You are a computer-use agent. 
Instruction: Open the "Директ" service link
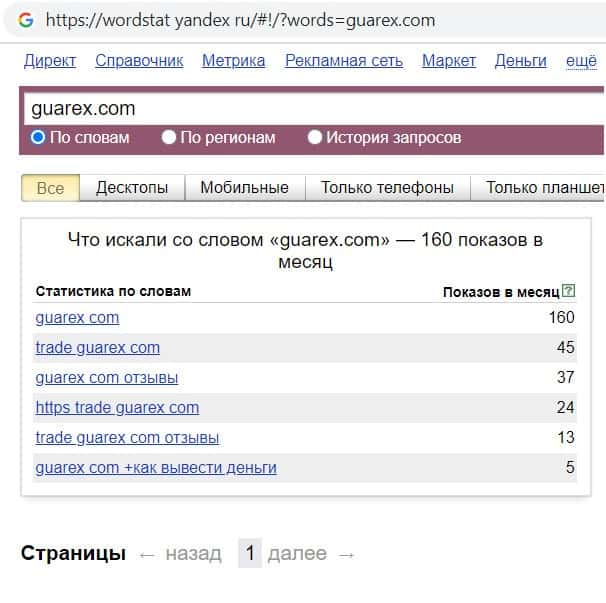[50, 61]
